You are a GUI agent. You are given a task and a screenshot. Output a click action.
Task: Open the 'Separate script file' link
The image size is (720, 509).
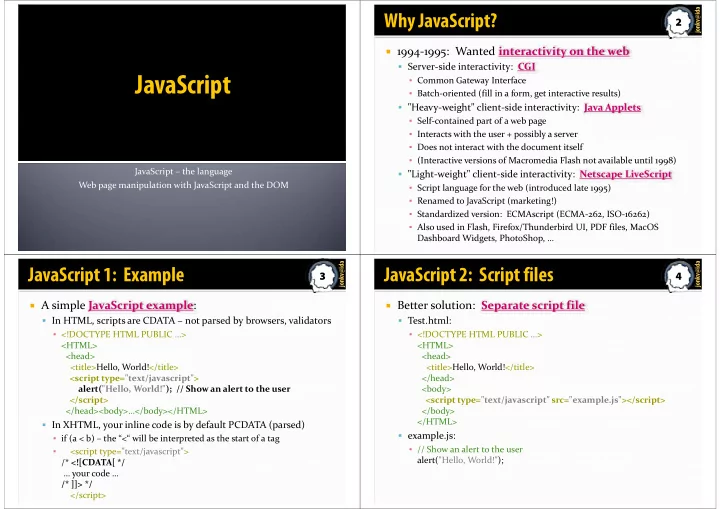point(533,305)
